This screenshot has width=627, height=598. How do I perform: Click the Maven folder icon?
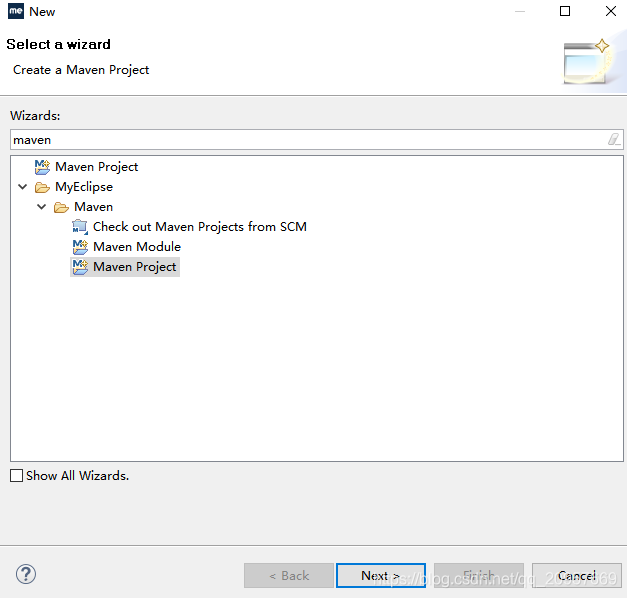point(61,207)
